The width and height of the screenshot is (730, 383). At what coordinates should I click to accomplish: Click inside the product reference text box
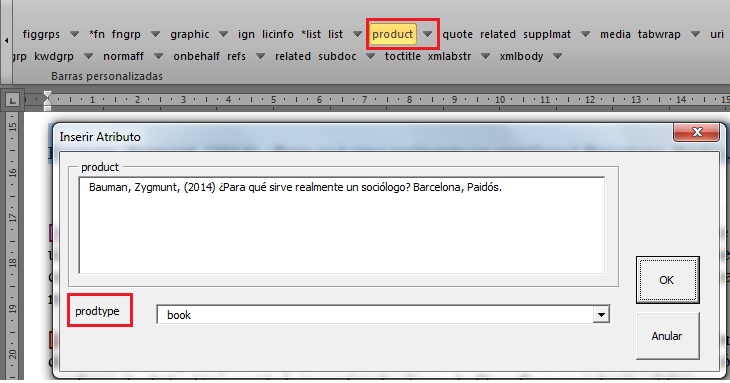(342, 225)
